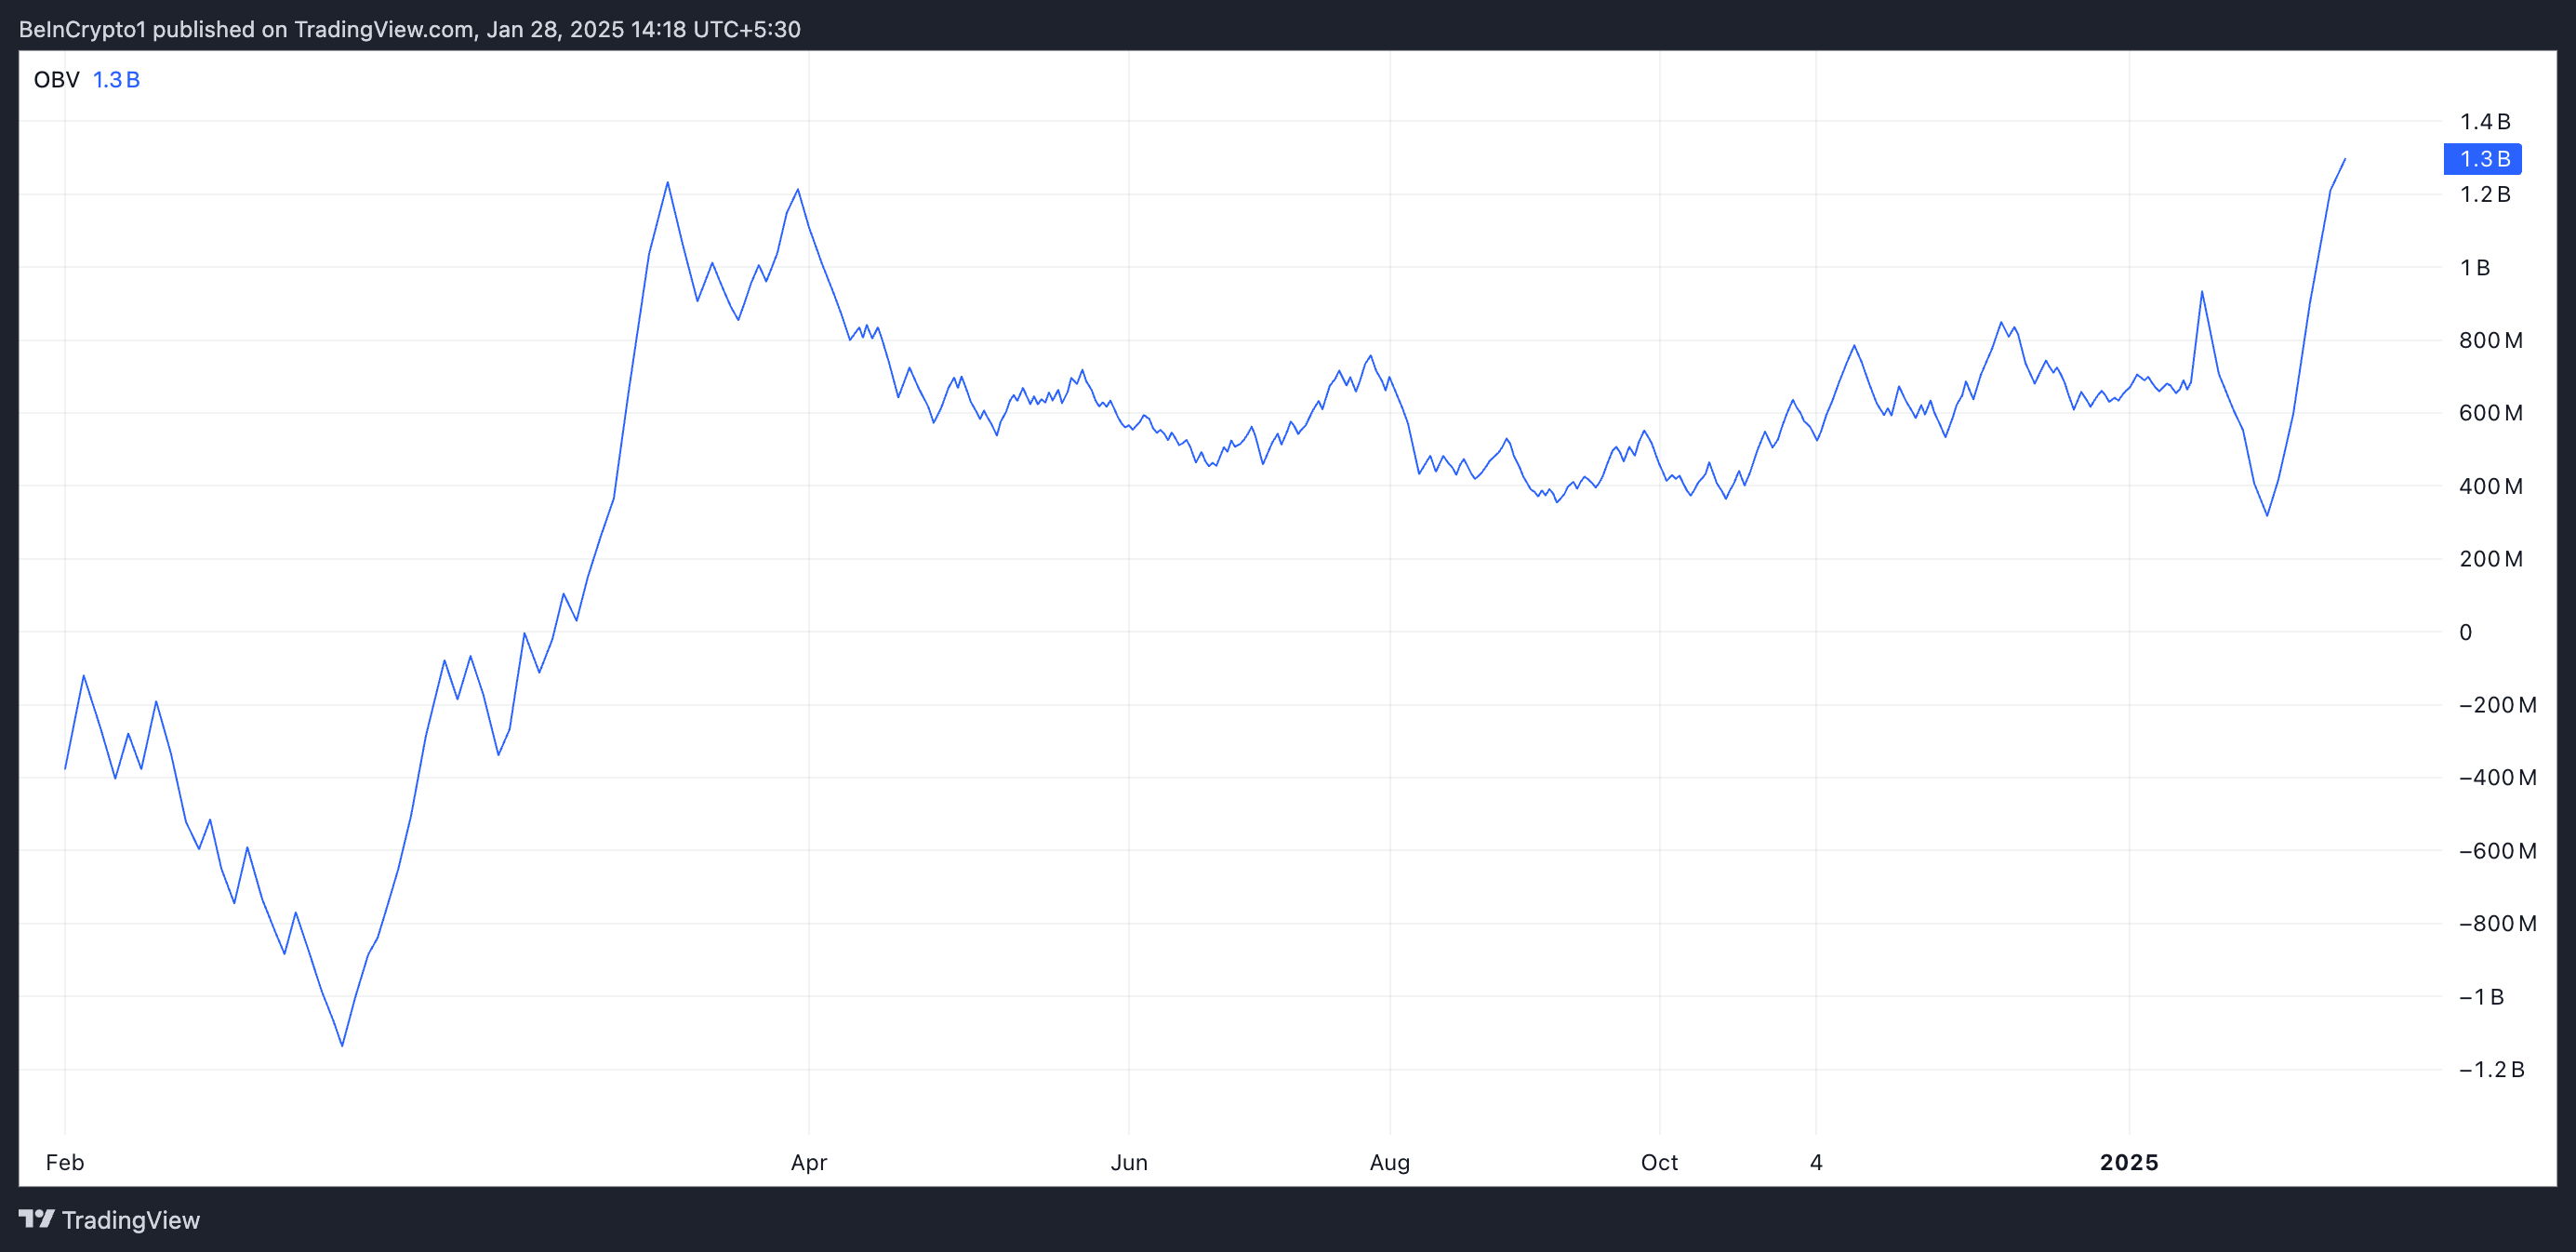Click the −1 B axis label
The height and width of the screenshot is (1252, 2576).
[x=2481, y=996]
